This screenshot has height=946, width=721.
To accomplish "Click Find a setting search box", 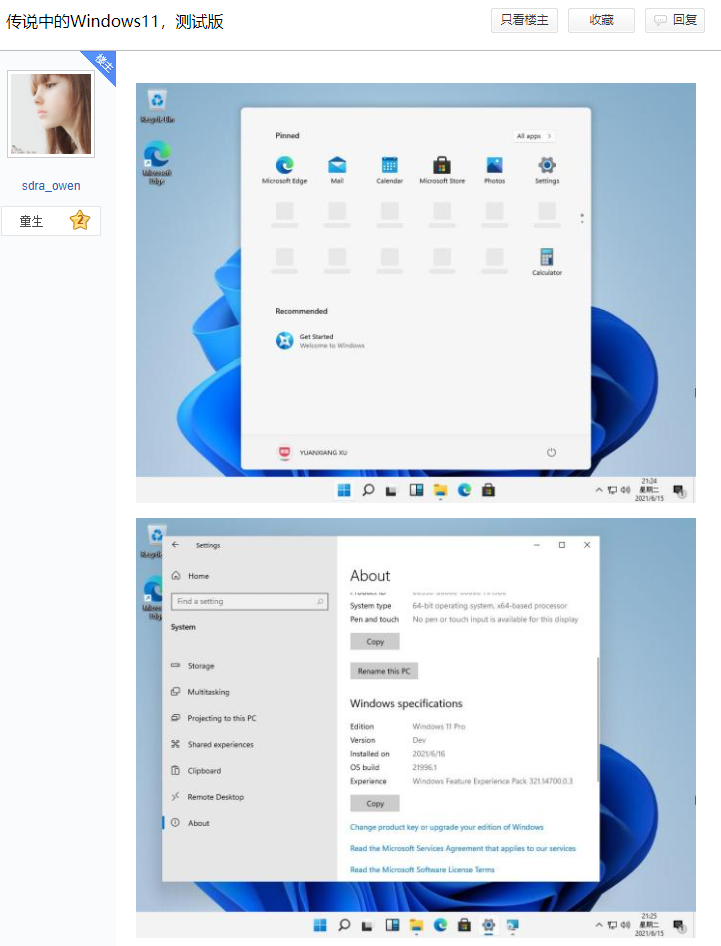I will point(250,602).
